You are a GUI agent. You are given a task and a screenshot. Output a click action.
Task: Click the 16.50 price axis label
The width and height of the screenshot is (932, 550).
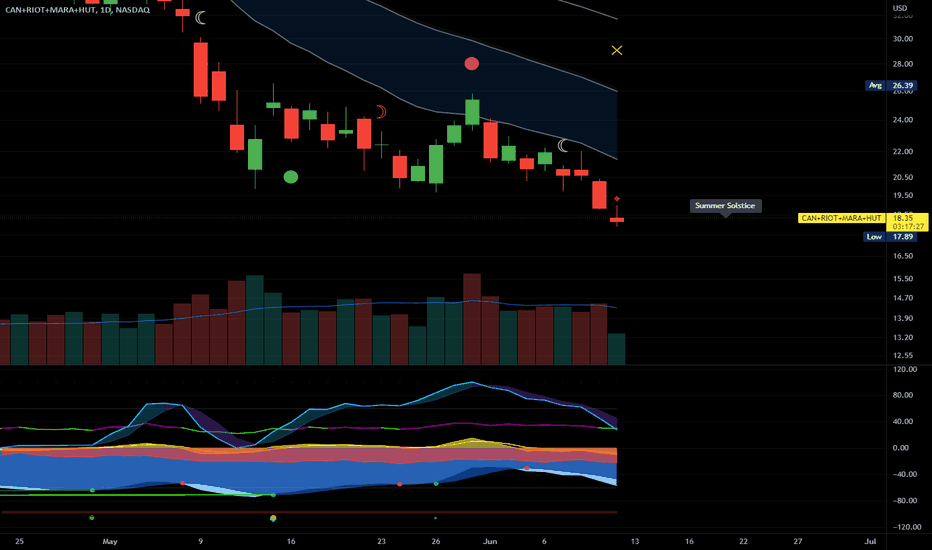(x=902, y=256)
